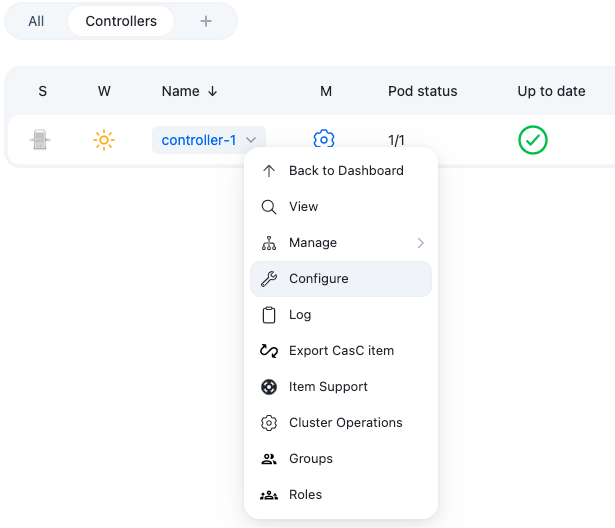The height and width of the screenshot is (528, 615).
Task: Open Log menu entry
Action: 341,315
